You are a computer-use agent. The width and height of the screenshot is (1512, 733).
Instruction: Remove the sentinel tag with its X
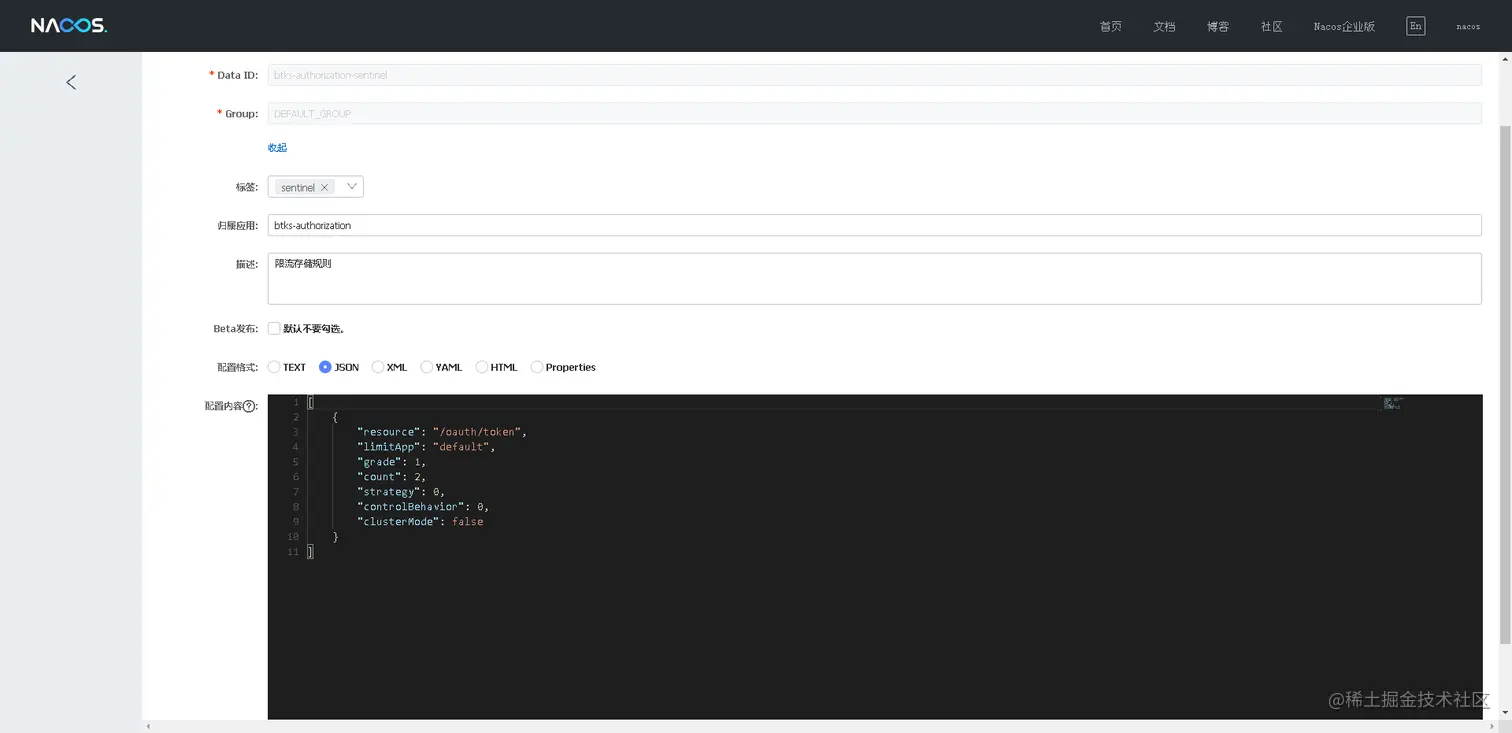(324, 188)
